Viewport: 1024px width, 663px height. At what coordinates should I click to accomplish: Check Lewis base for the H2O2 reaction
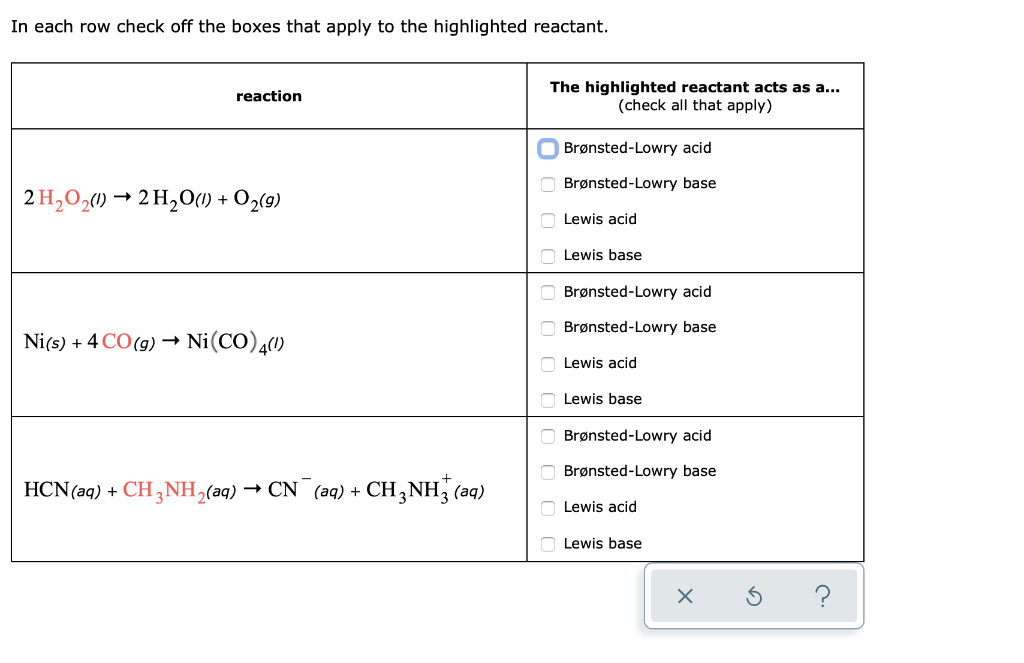[x=548, y=256]
